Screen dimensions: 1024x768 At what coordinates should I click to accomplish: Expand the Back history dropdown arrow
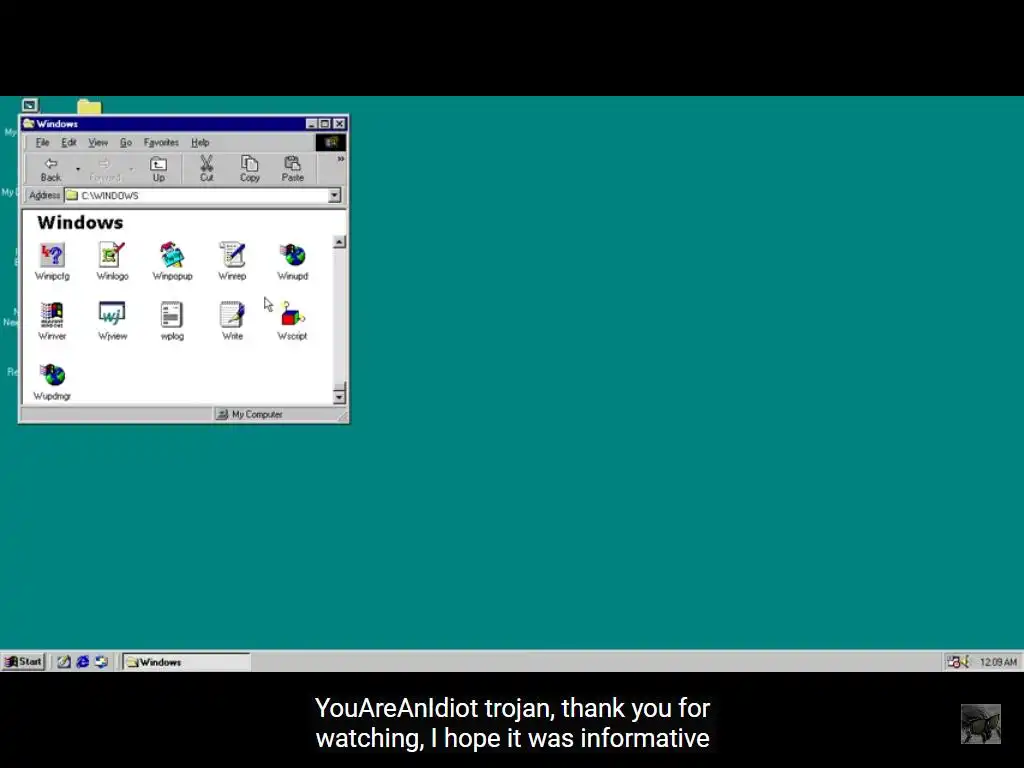pos(78,169)
